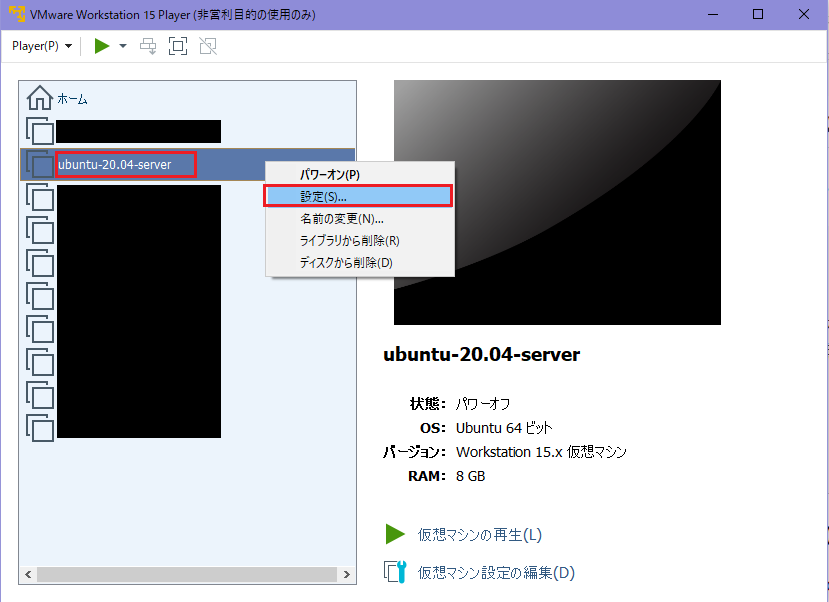Click the VM preview thumbnail
The height and width of the screenshot is (602, 829).
click(x=557, y=202)
